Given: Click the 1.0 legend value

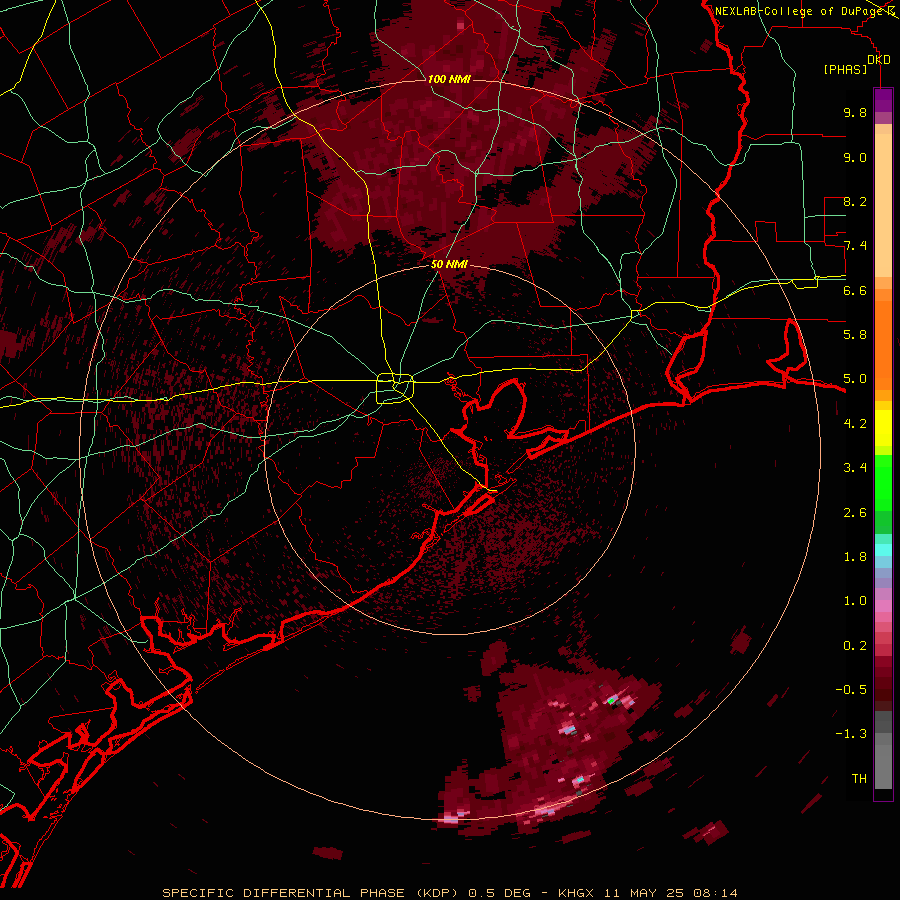Looking at the screenshot, I should click(855, 601).
